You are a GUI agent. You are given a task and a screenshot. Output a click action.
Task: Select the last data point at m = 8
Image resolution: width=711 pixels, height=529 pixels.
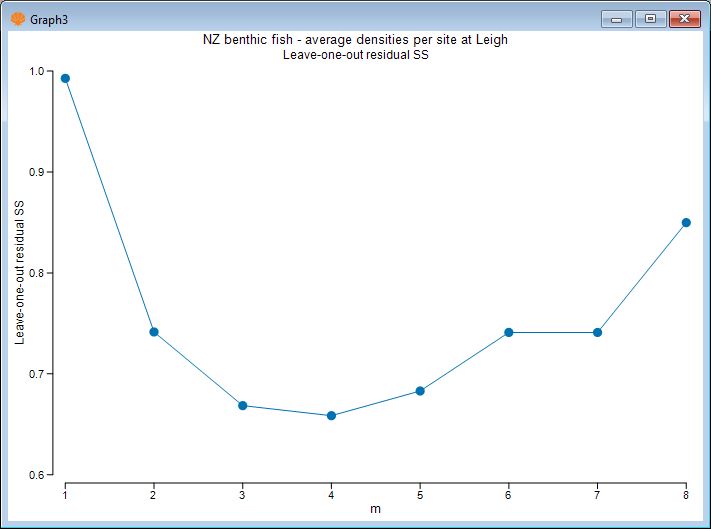pos(686,222)
